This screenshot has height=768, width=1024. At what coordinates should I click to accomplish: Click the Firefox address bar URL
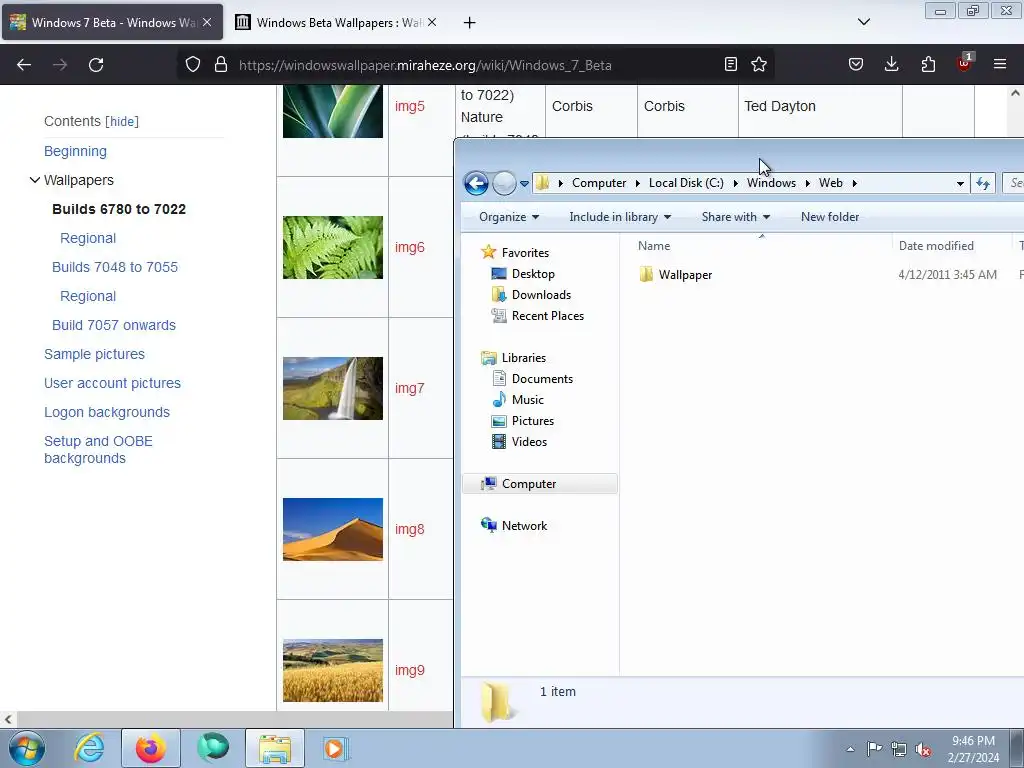click(424, 65)
